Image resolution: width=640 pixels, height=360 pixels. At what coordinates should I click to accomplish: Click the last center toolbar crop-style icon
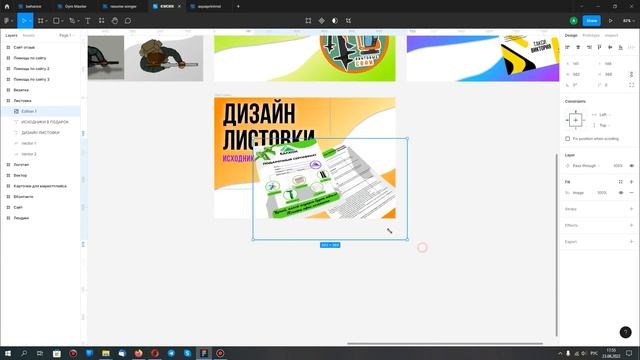point(348,20)
